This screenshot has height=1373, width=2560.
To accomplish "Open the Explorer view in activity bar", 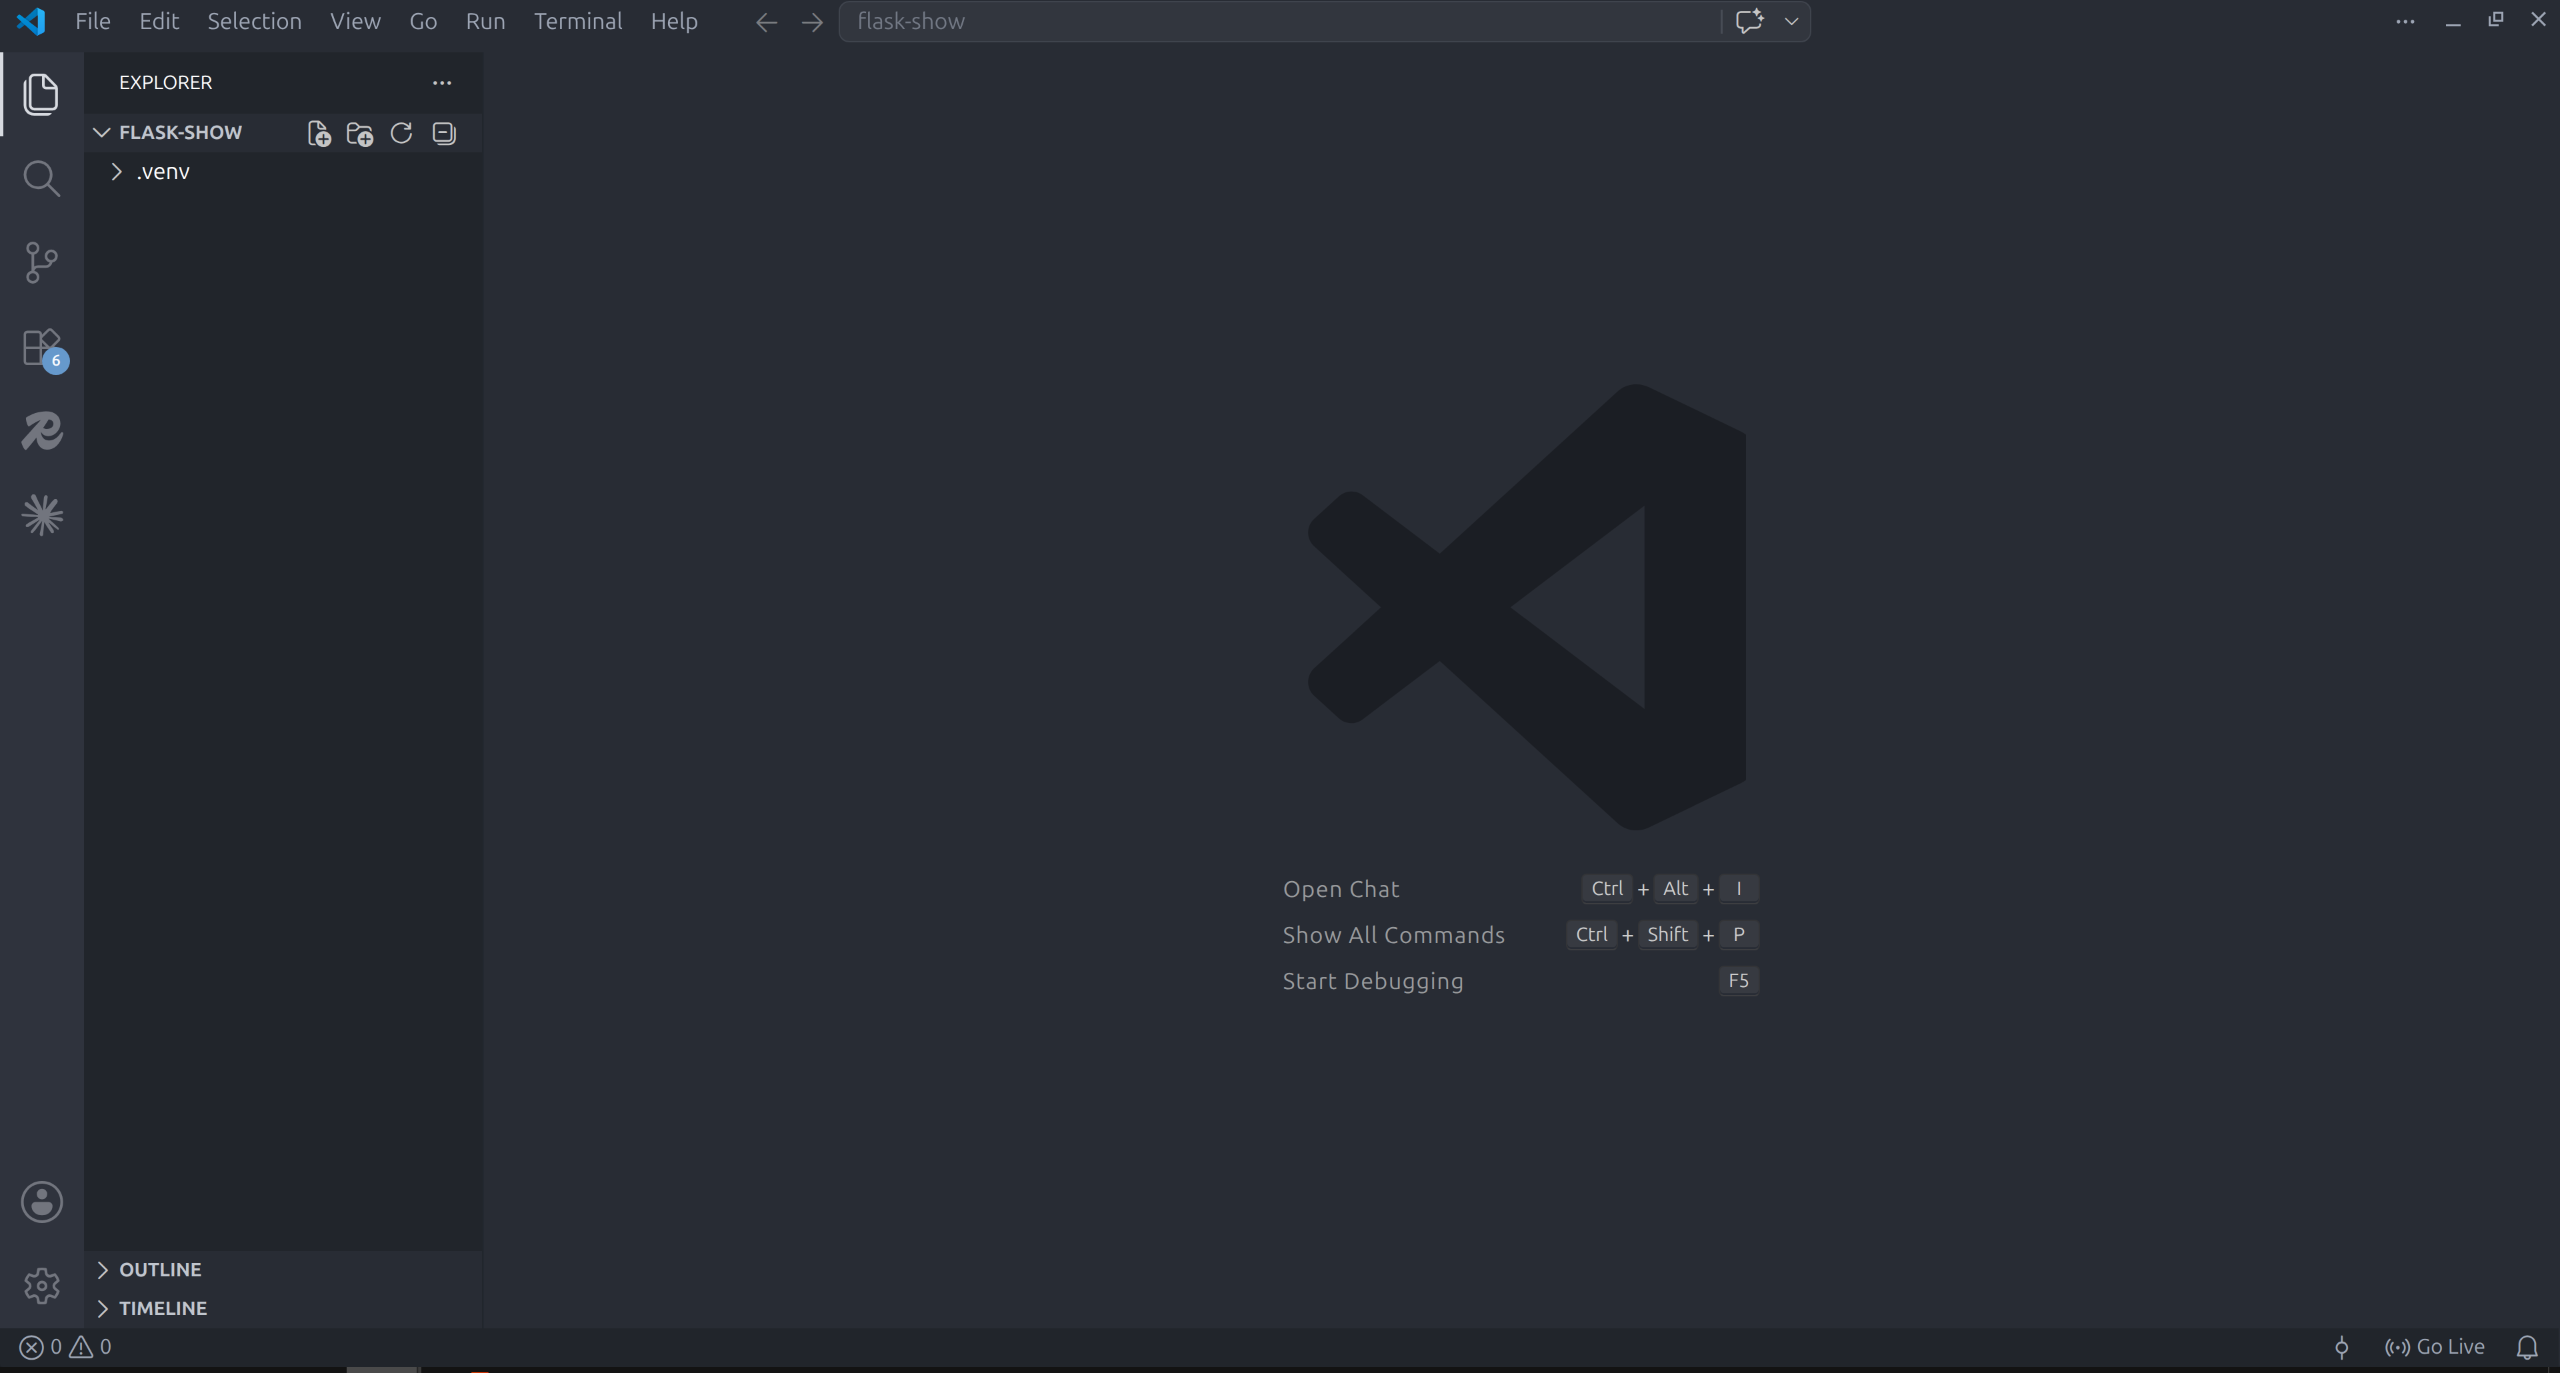I will coord(41,94).
